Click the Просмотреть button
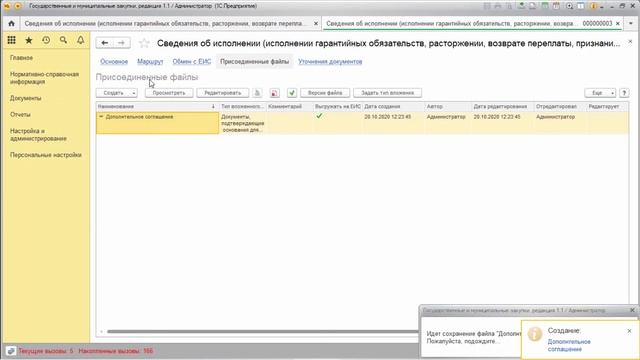The height and width of the screenshot is (360, 640). (169, 93)
